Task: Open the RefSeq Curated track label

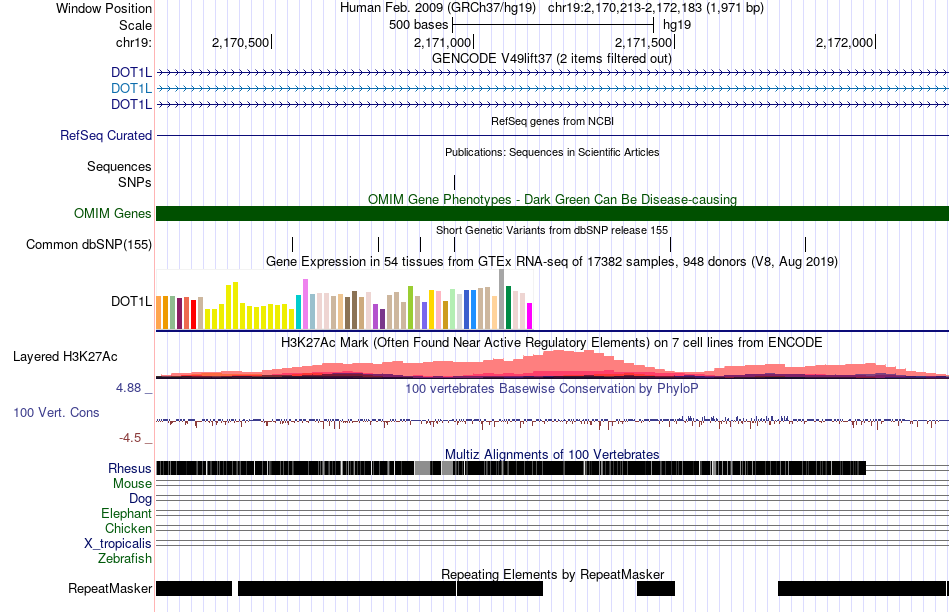Action: point(106,135)
